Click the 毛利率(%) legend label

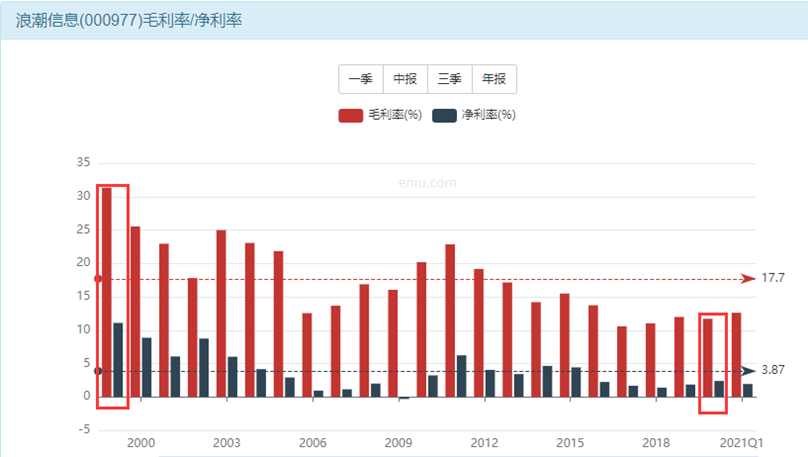[x=395, y=115]
